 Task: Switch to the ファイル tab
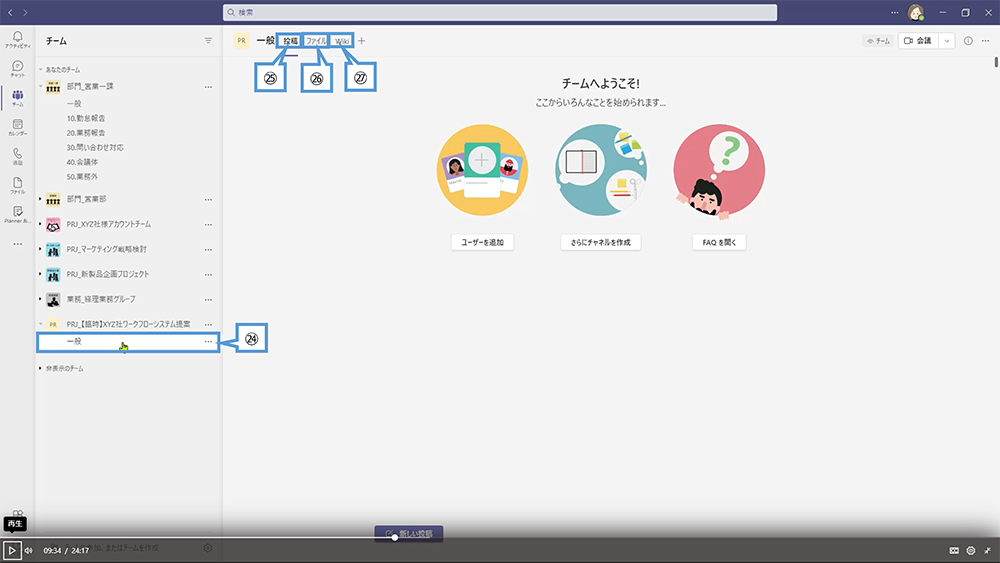pos(316,41)
